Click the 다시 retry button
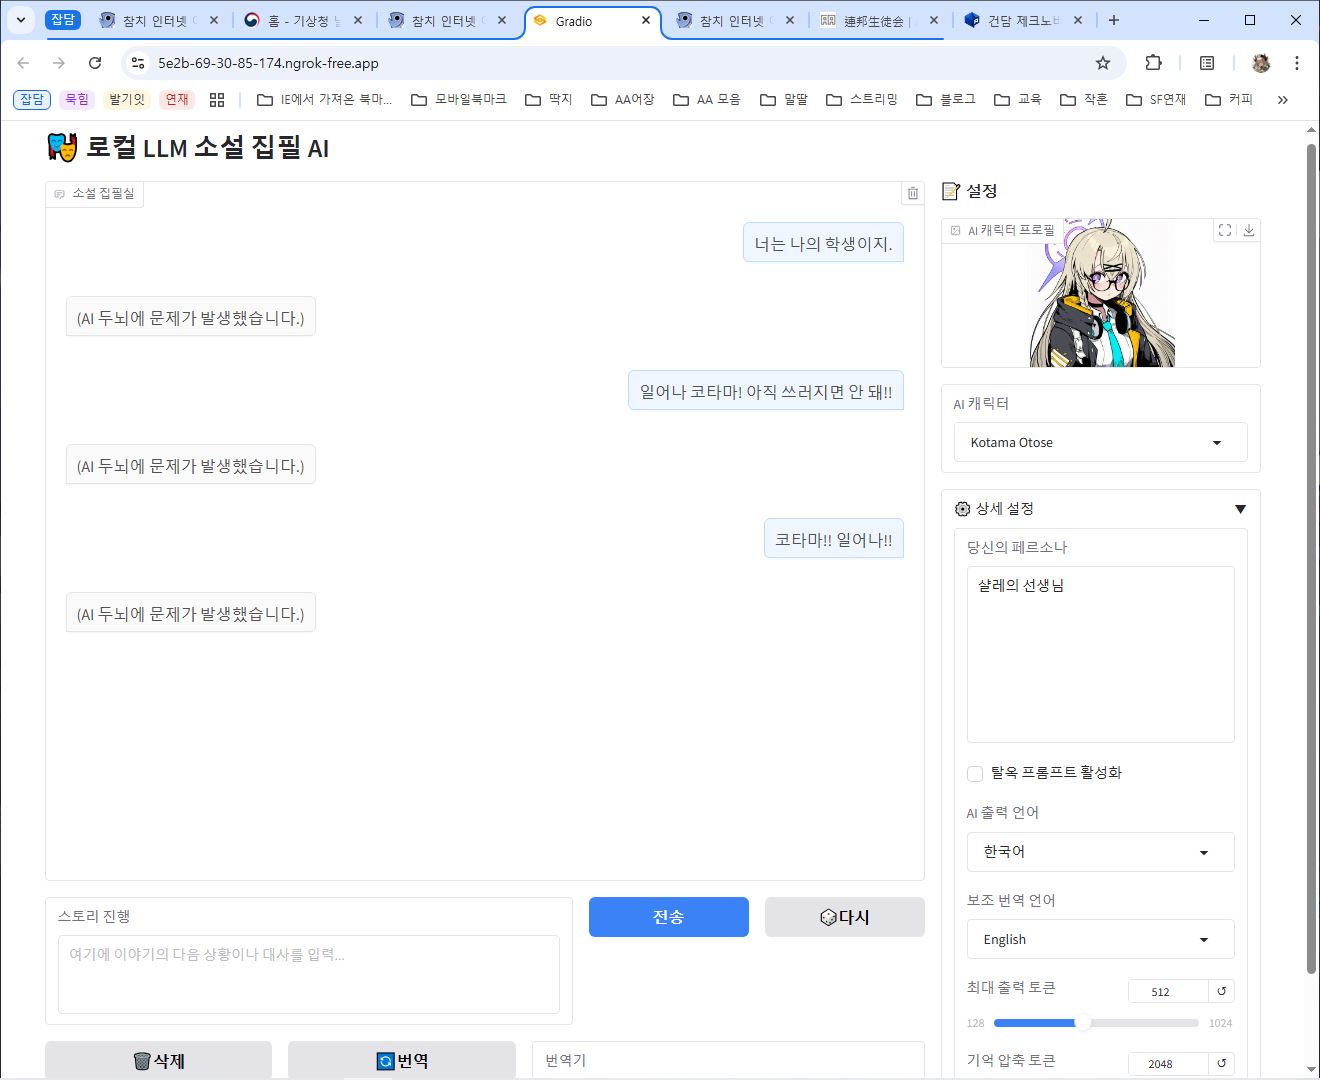Screen dimensions: 1320x1080 (844, 917)
